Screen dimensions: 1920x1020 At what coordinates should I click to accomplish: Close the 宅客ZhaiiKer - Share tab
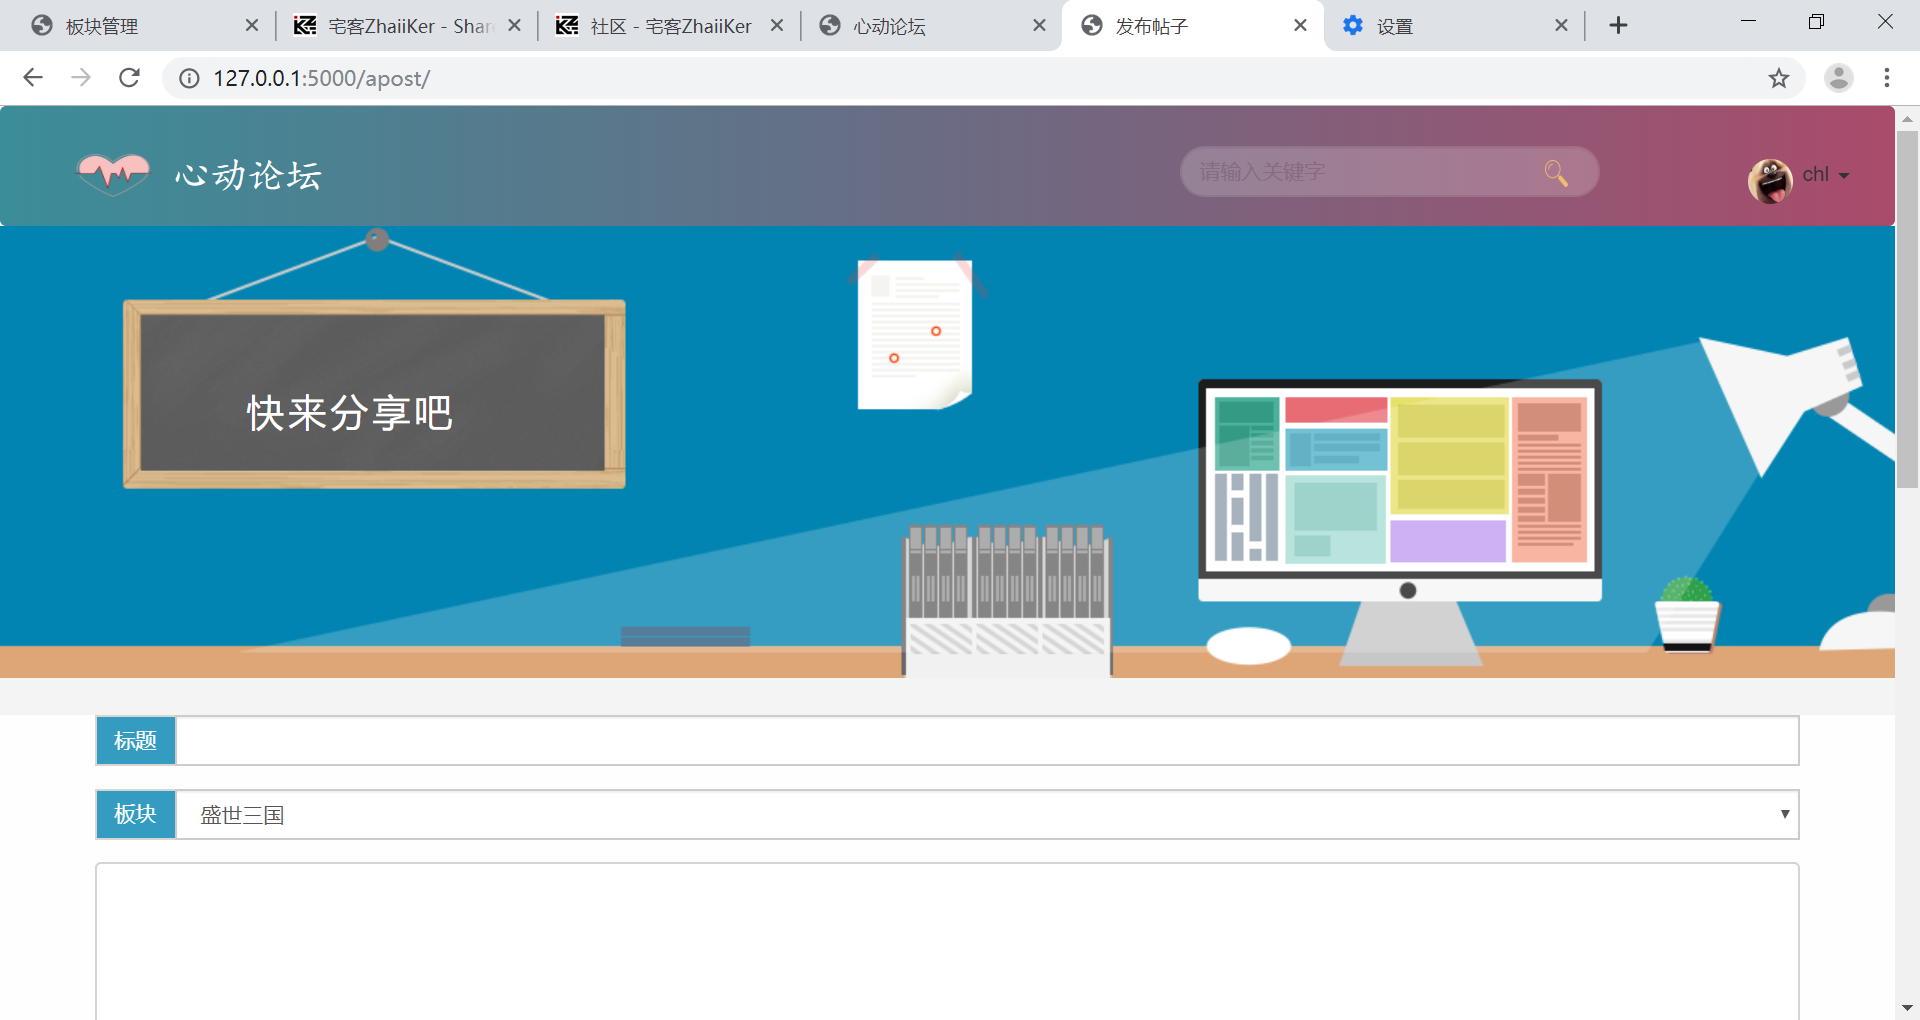coord(515,26)
